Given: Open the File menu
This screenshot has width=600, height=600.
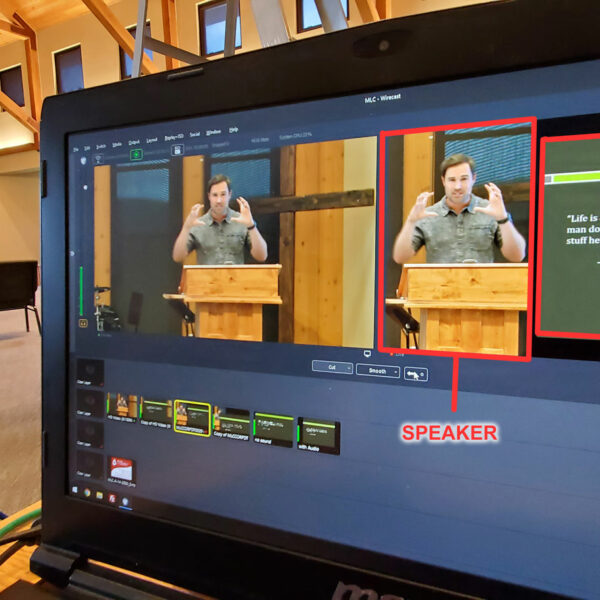Looking at the screenshot, I should [75, 143].
